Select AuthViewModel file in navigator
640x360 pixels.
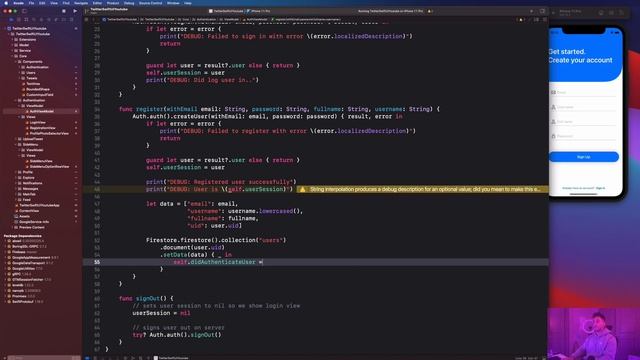(x=41, y=111)
